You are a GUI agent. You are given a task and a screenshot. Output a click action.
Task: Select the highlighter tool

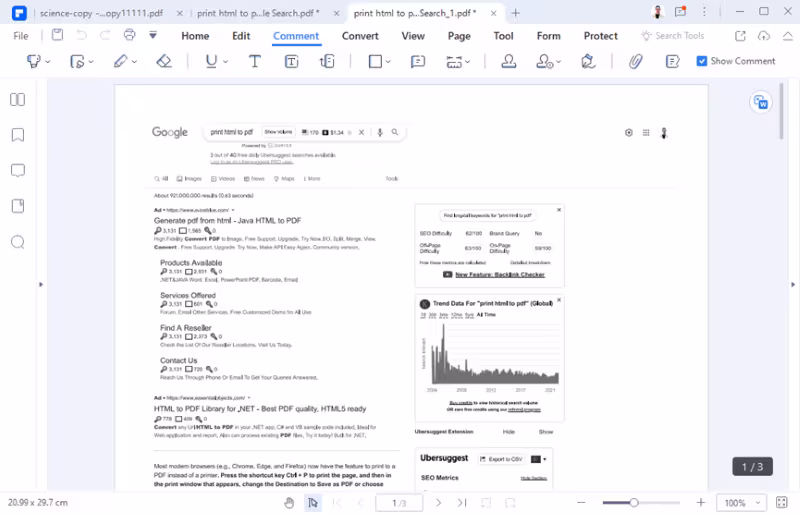tap(33, 61)
